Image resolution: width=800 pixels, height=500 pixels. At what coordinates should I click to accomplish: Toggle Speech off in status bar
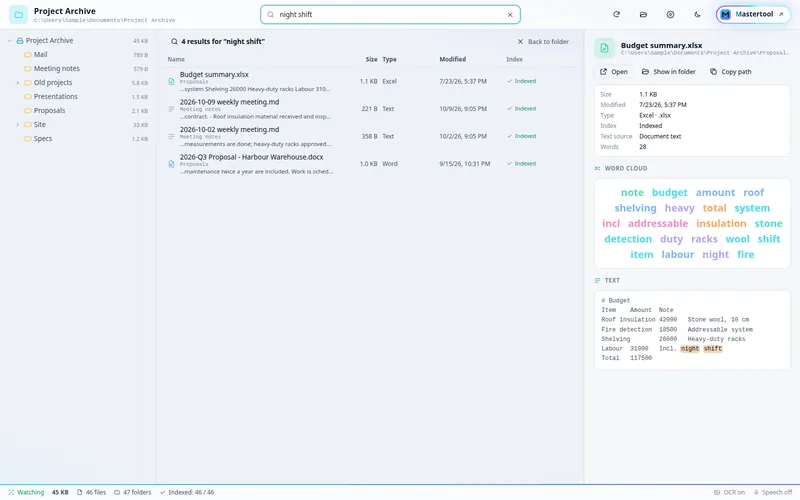772,492
